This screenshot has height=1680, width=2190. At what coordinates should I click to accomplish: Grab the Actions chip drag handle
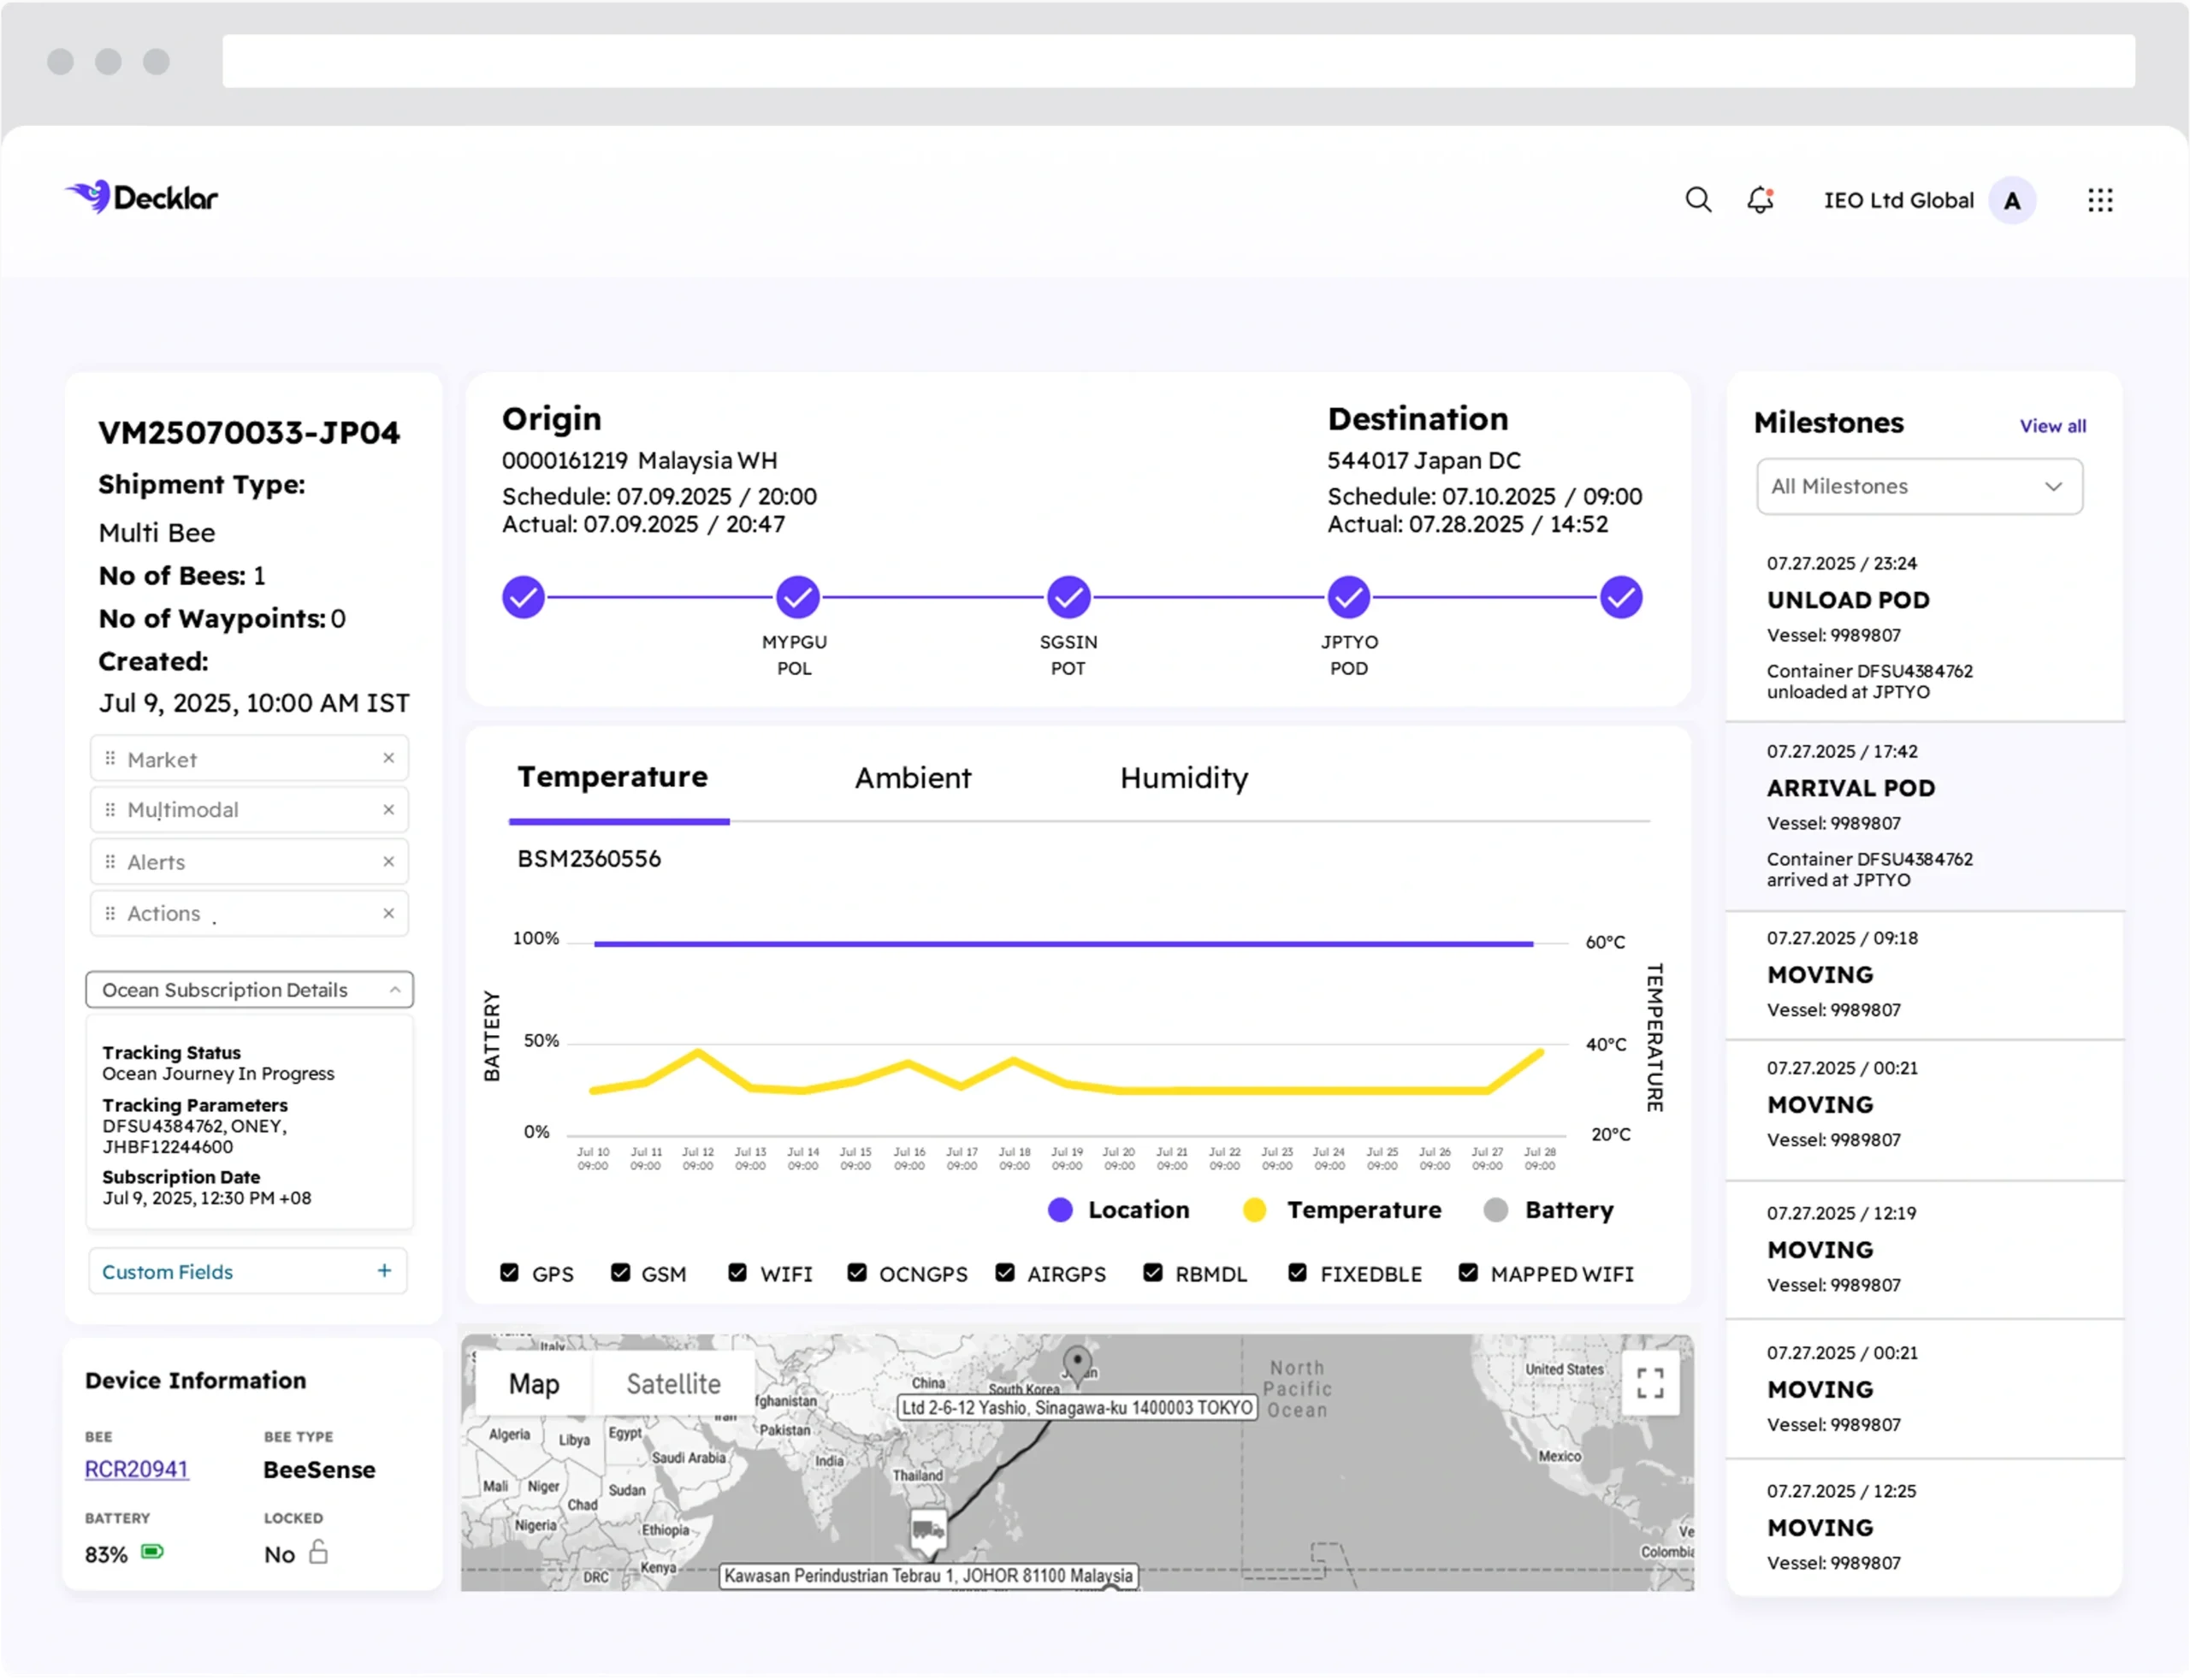coord(110,913)
